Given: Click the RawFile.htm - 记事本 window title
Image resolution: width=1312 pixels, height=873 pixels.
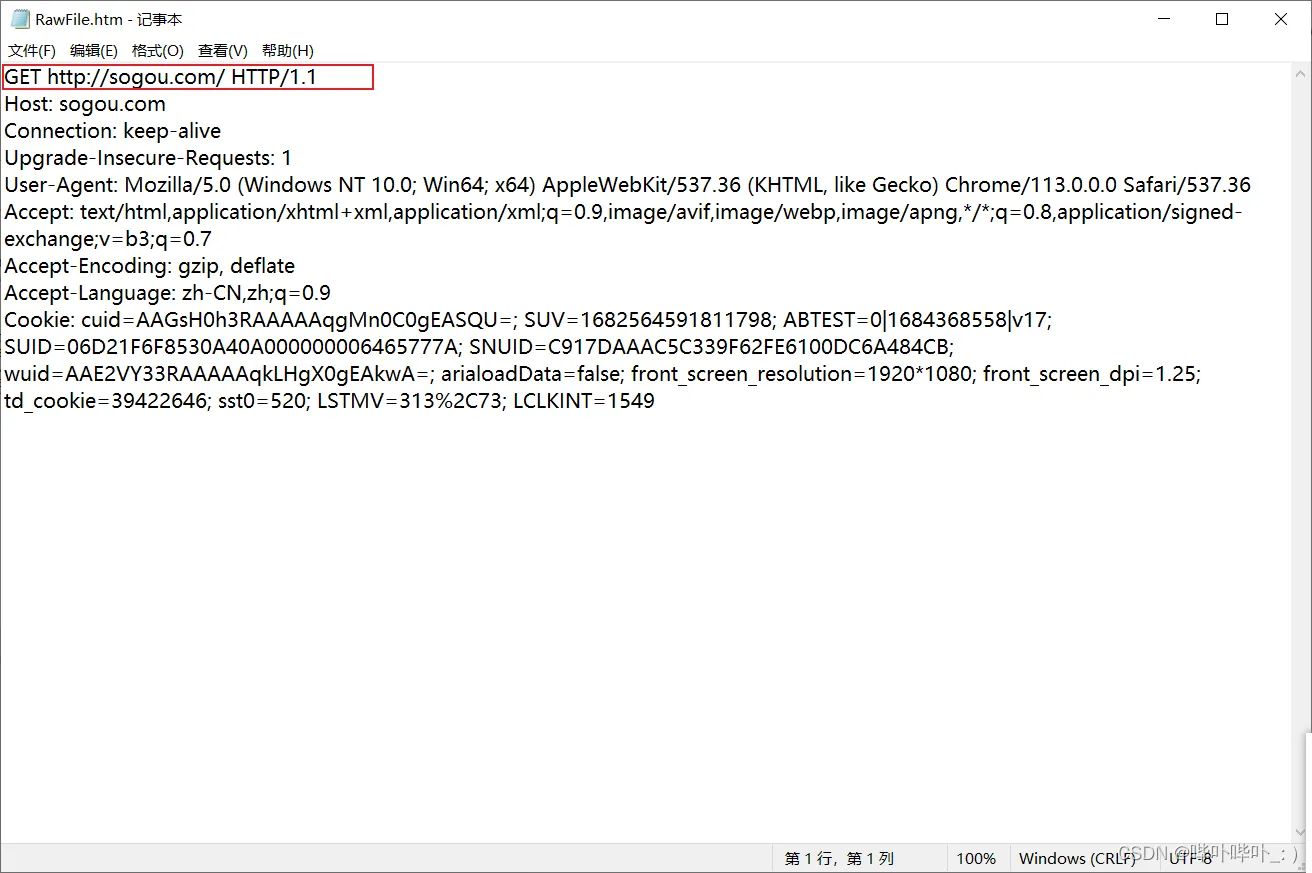Looking at the screenshot, I should click(x=109, y=19).
